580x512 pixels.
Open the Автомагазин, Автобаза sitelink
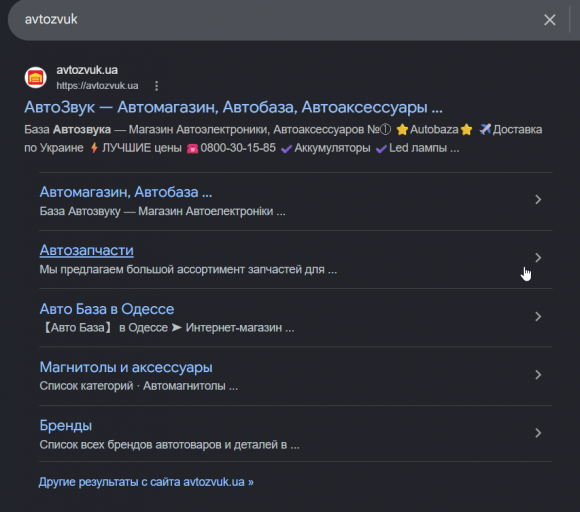pyautogui.click(x=126, y=192)
